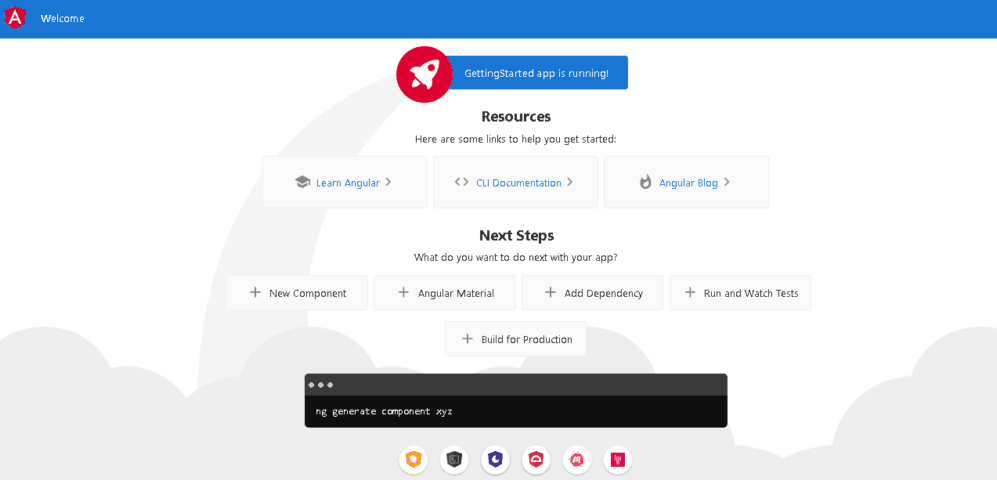Click 'Here are some links to help you get started:'
Image resolution: width=997 pixels, height=480 pixels.
516,139
